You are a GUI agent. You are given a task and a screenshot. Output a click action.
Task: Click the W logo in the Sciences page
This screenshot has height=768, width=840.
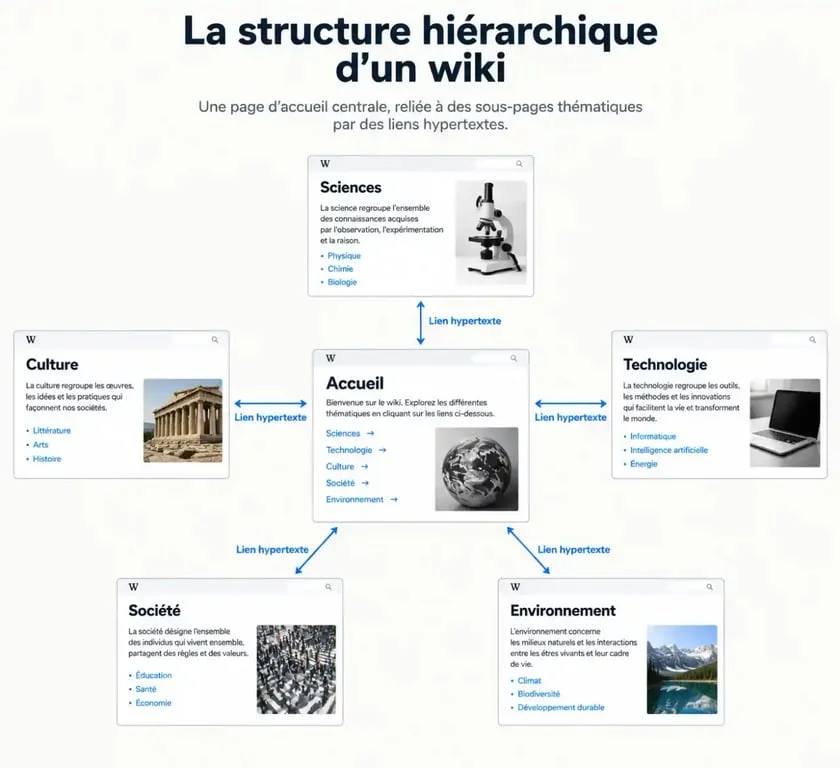(x=325, y=164)
